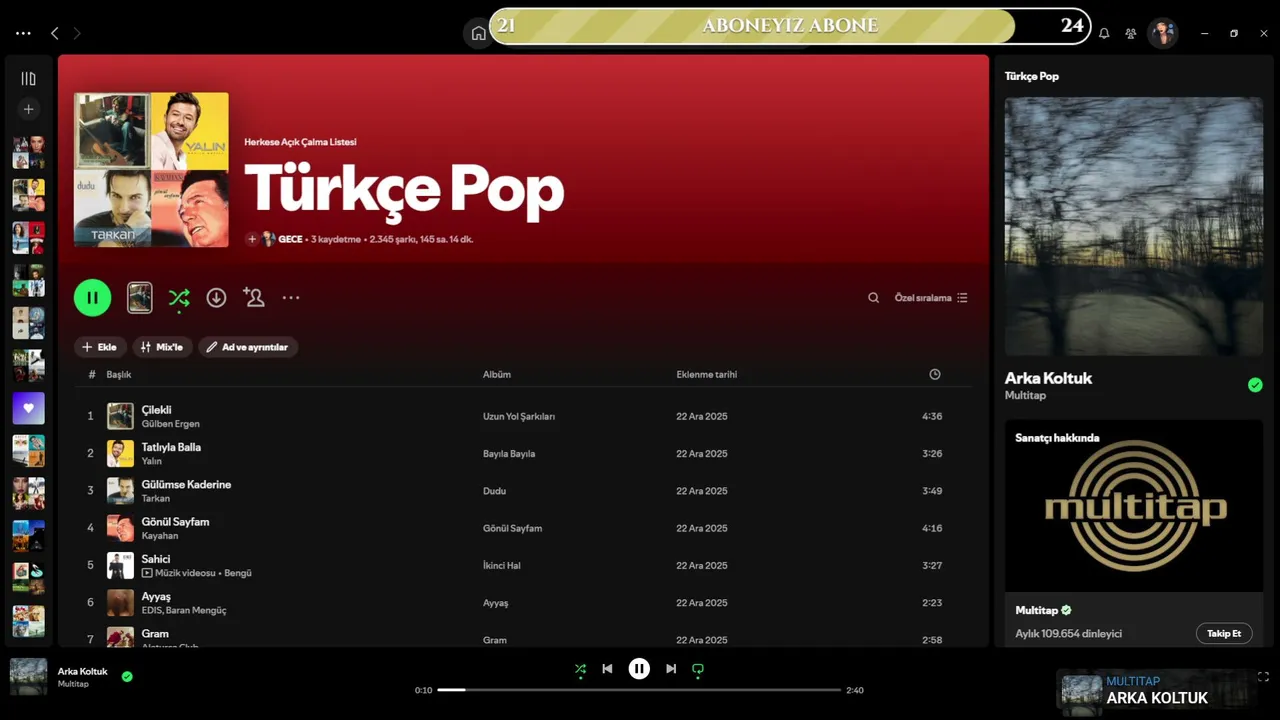
Task: Play the track Çilekli
Action: [x=156, y=410]
